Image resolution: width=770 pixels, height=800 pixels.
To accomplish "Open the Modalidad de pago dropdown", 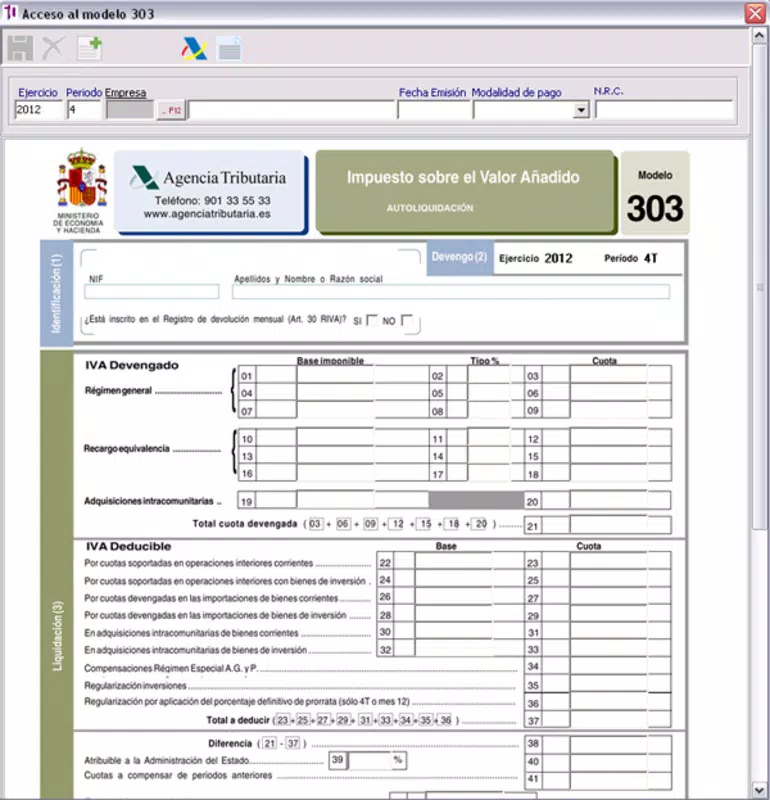I will tap(581, 110).
